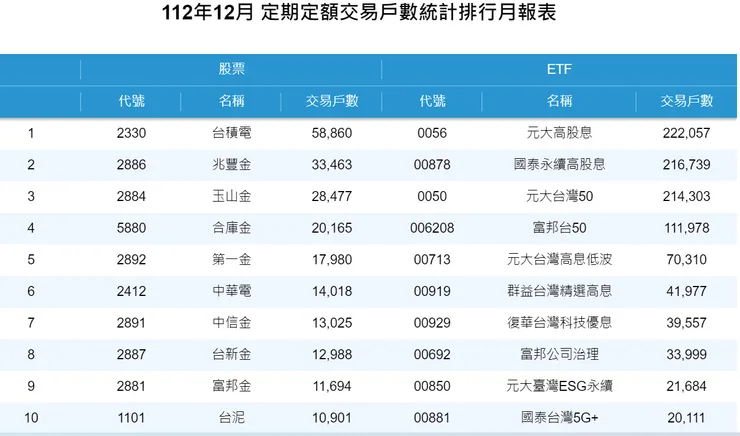740x436 pixels.
Task: Select ETF name 國泰台灣5G+
Action: click(559, 418)
